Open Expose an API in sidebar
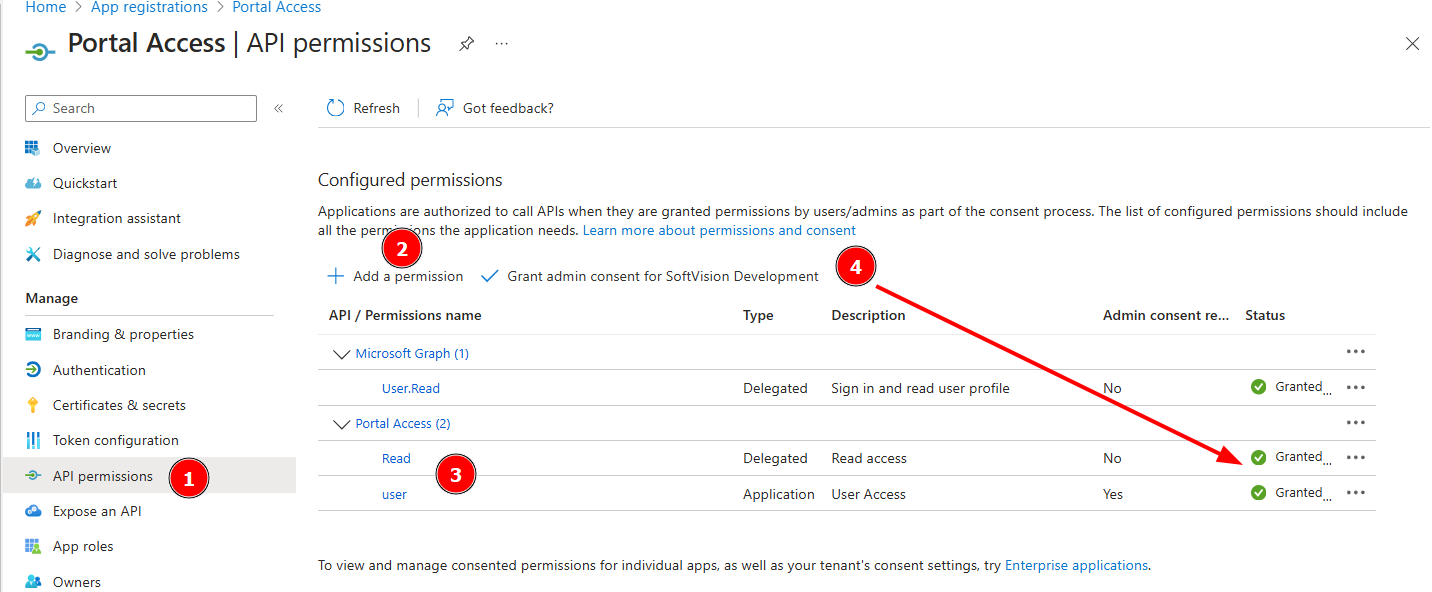The width and height of the screenshot is (1432, 592). point(97,511)
